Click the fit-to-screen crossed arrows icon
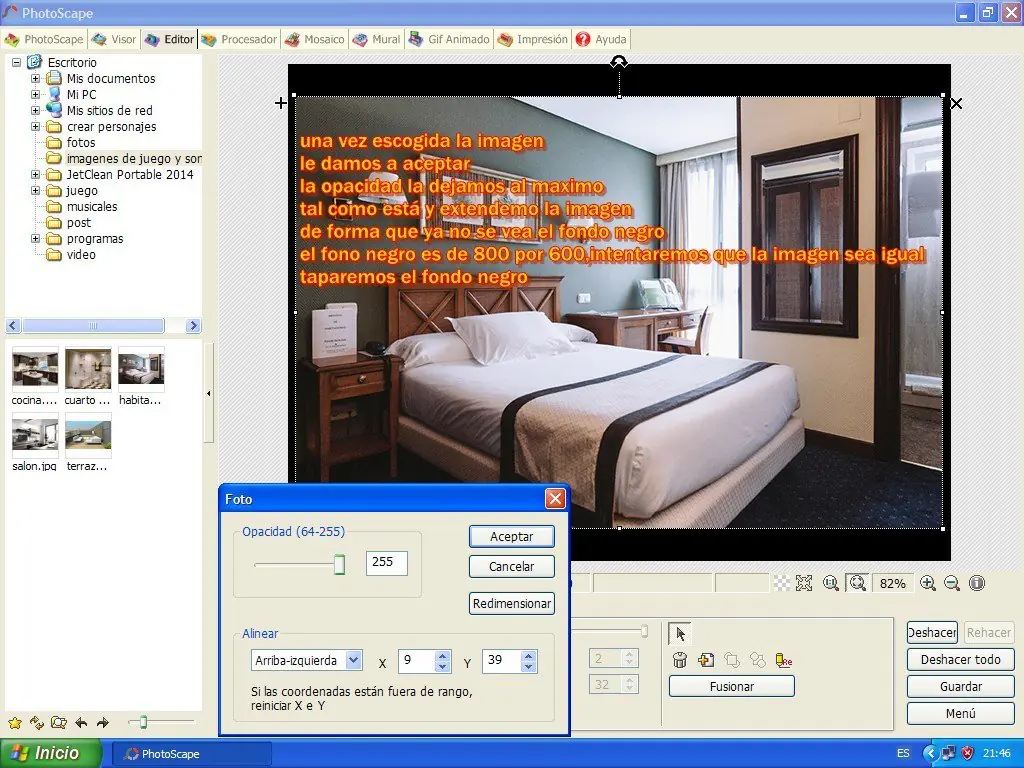 (804, 583)
